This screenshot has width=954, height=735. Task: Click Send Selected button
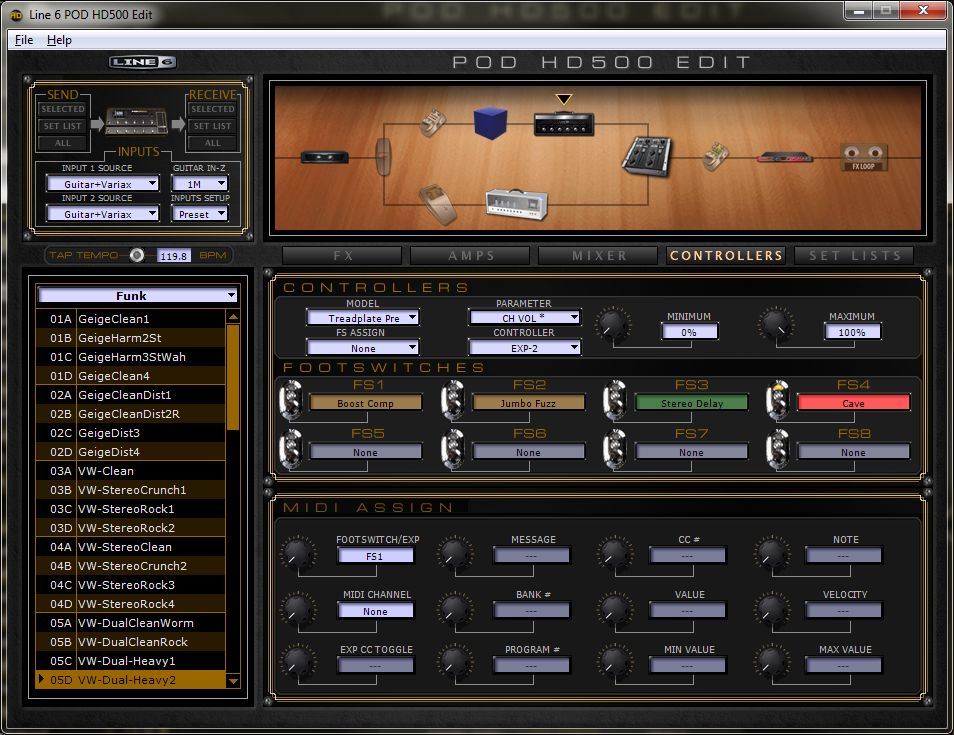pos(63,109)
